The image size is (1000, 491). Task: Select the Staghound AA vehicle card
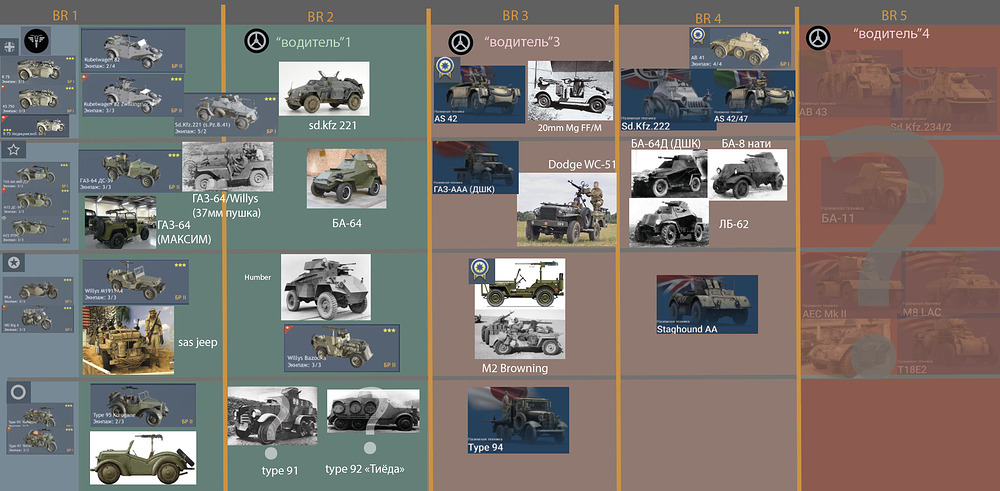(x=707, y=304)
